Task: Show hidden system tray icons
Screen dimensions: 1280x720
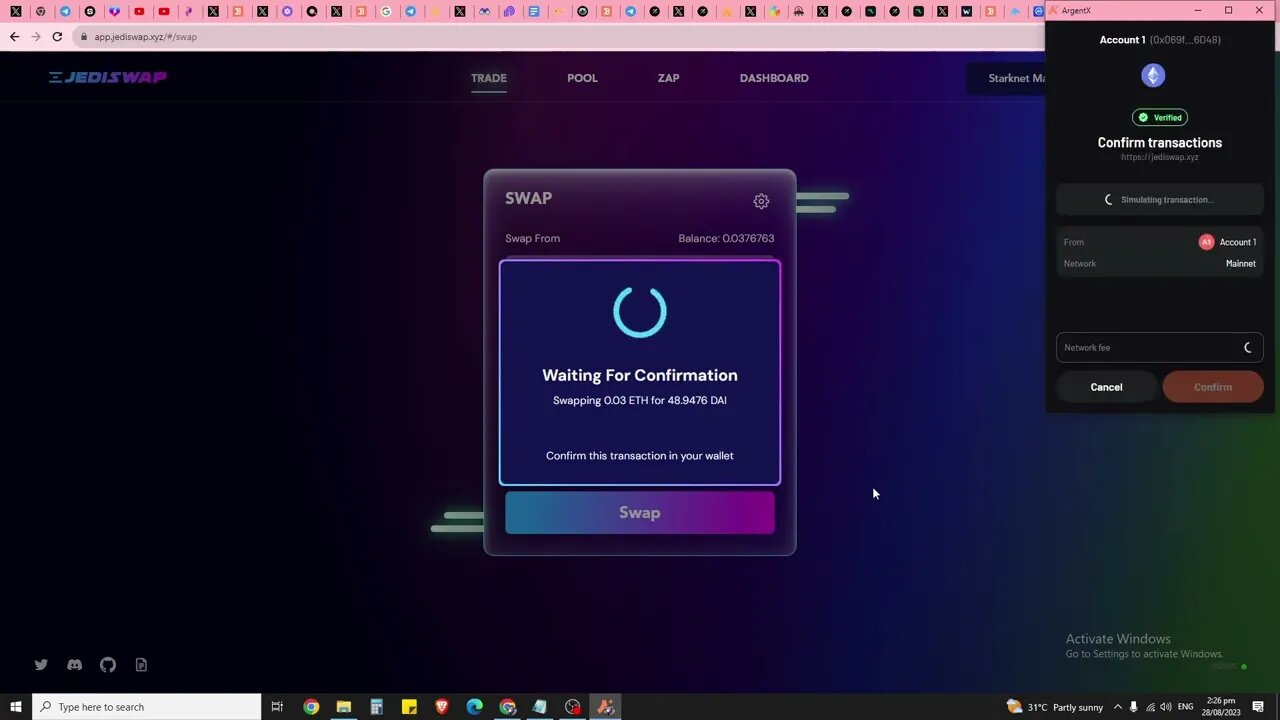Action: tap(1118, 707)
